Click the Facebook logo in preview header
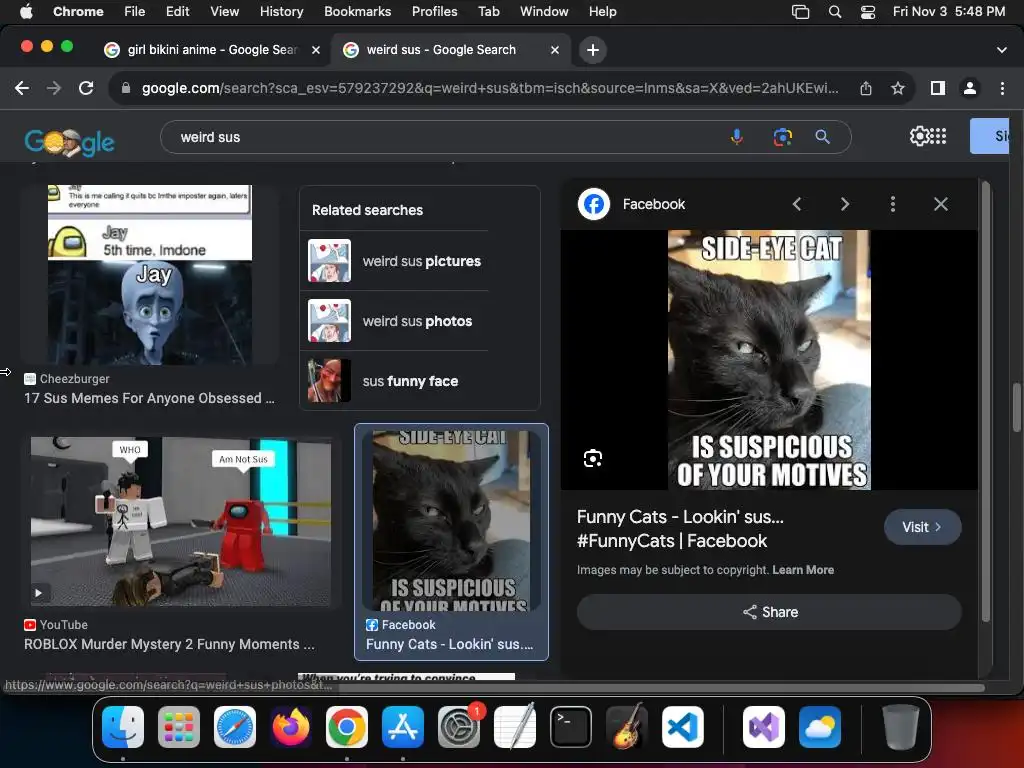The image size is (1024, 768). pos(594,204)
